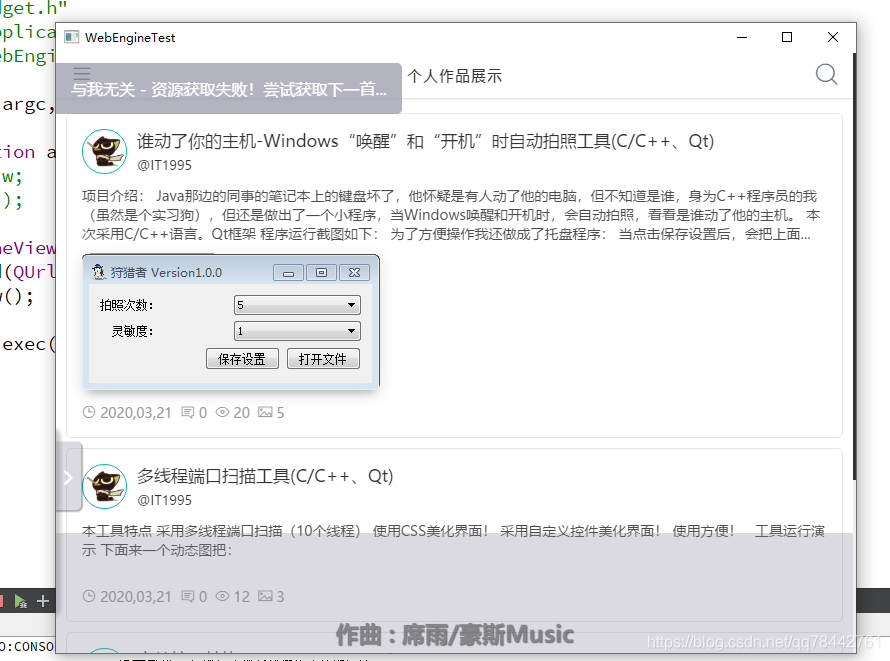Click the eye view-count icon showing 20
Screen dimensions: 890x661
tap(221, 412)
